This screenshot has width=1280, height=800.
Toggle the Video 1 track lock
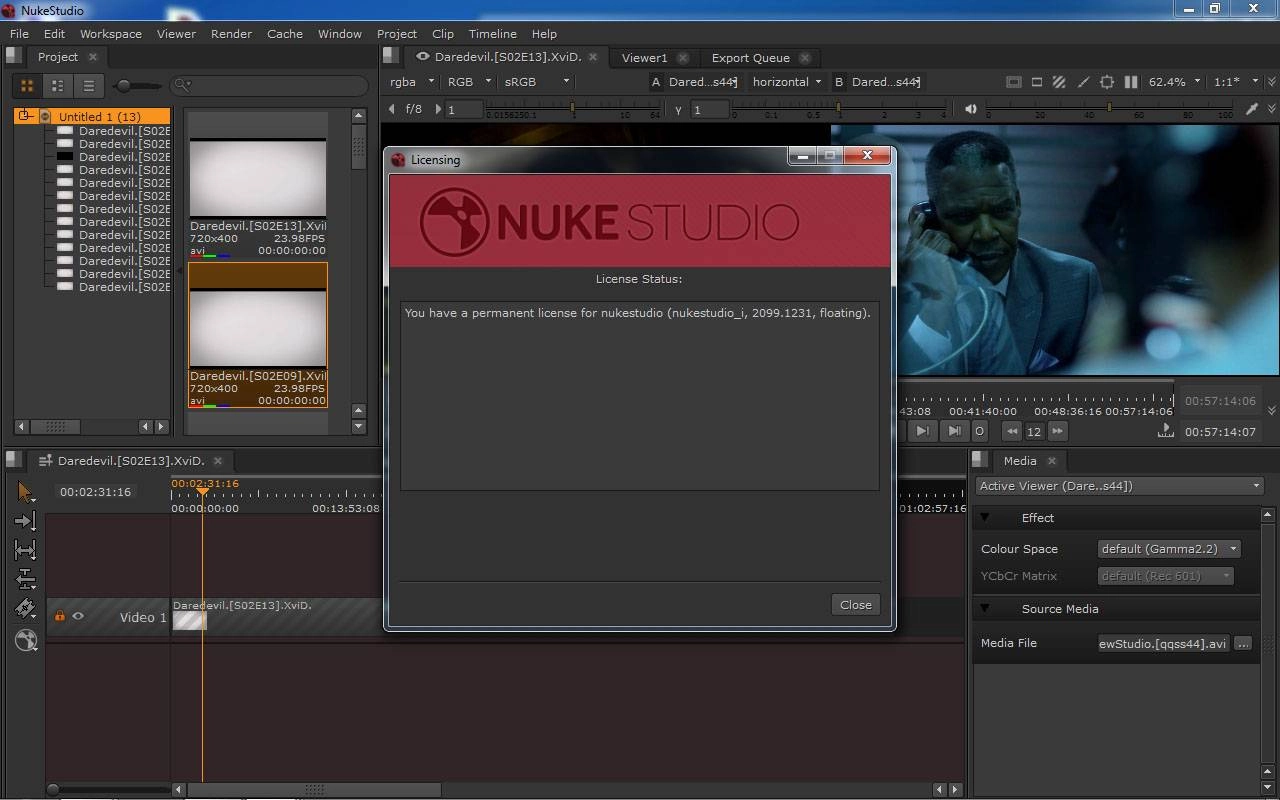59,616
